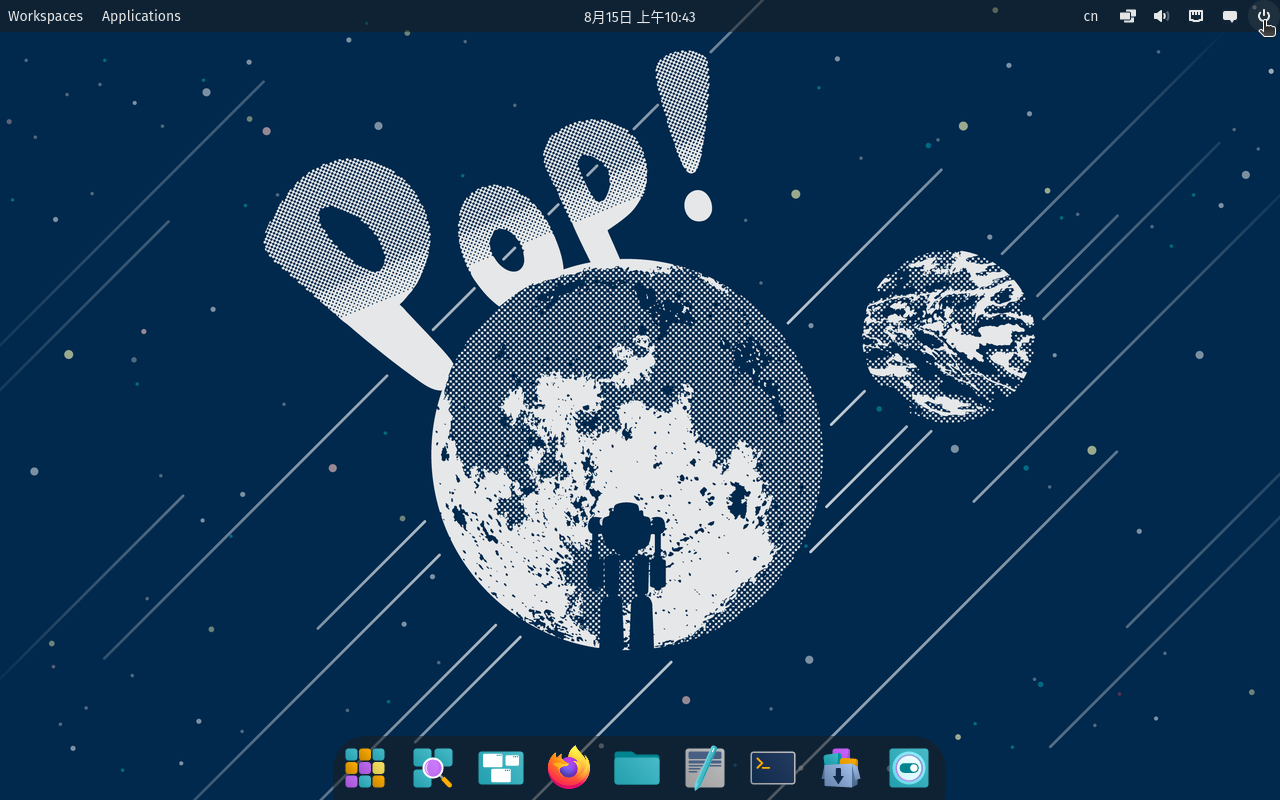Switch input source via the cn indicator
Viewport: 1280px width, 800px height.
(x=1090, y=16)
